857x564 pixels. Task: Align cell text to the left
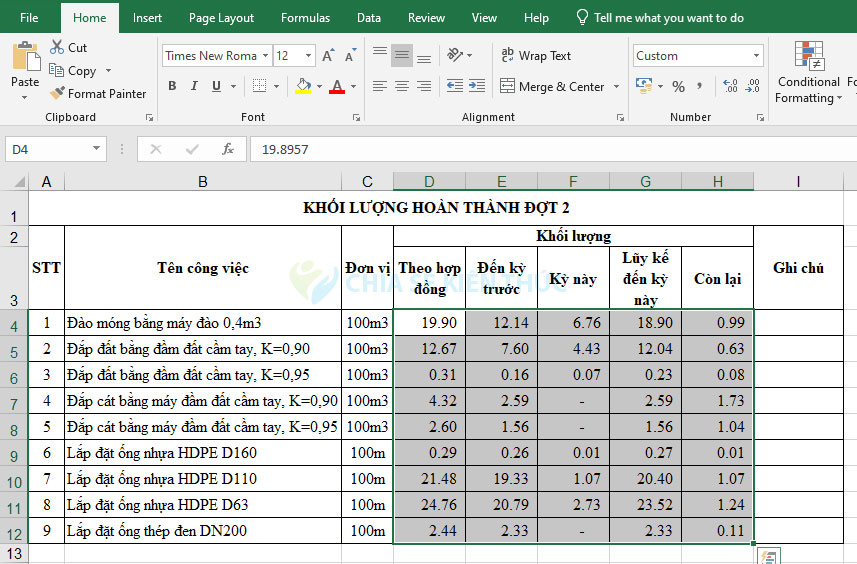(380, 86)
